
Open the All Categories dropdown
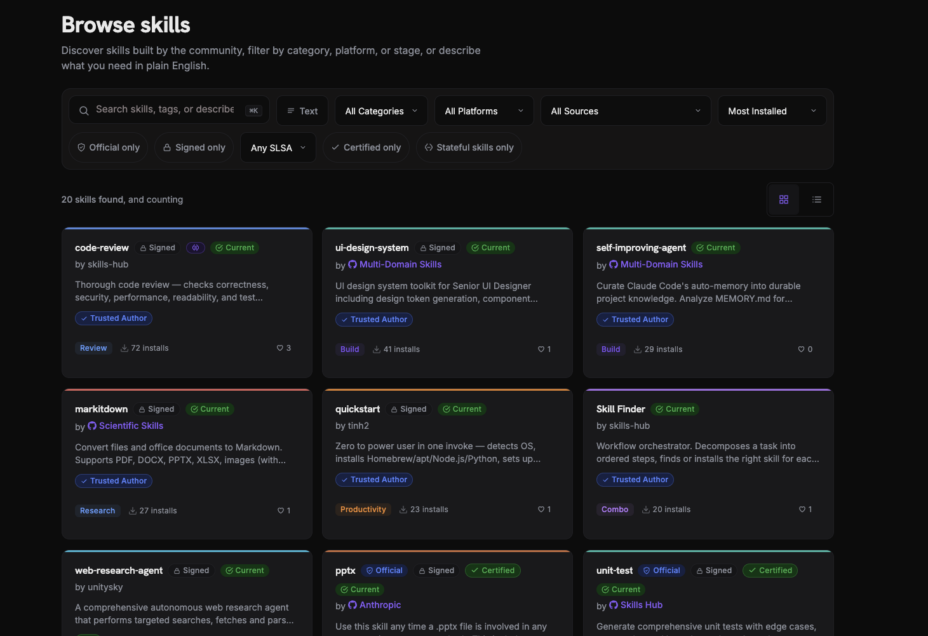tap(381, 111)
